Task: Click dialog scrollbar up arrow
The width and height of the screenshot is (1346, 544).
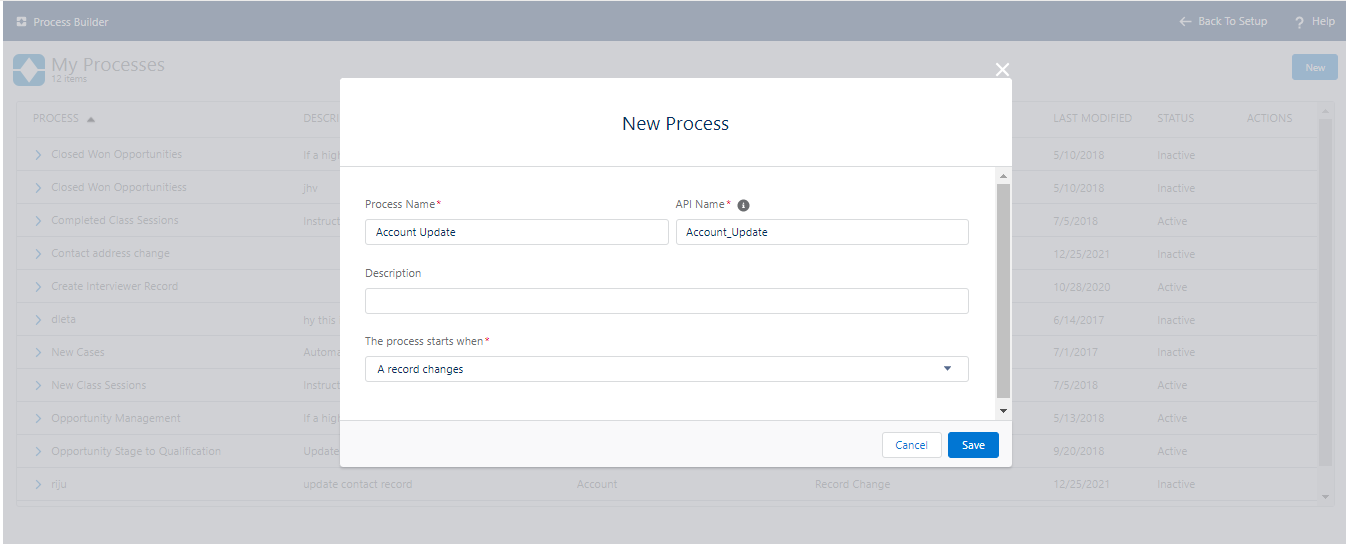Action: (x=1004, y=176)
